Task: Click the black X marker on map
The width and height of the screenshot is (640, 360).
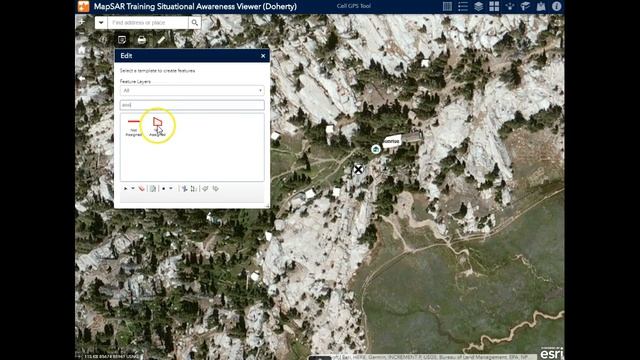Action: pos(358,169)
